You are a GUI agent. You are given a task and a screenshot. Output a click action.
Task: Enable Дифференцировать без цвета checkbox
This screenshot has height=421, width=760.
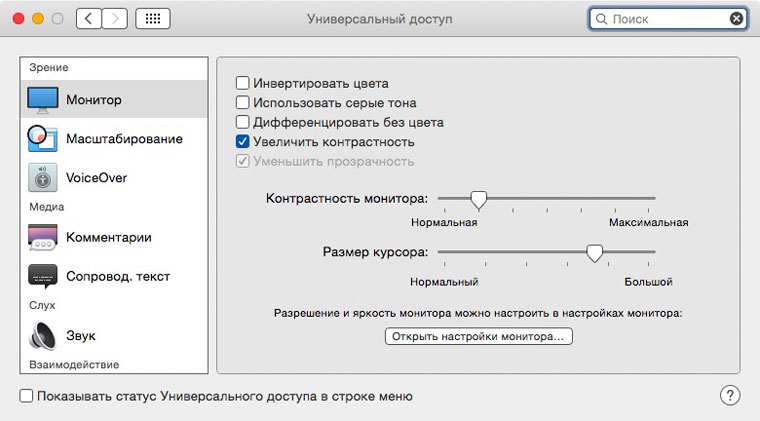click(x=242, y=123)
